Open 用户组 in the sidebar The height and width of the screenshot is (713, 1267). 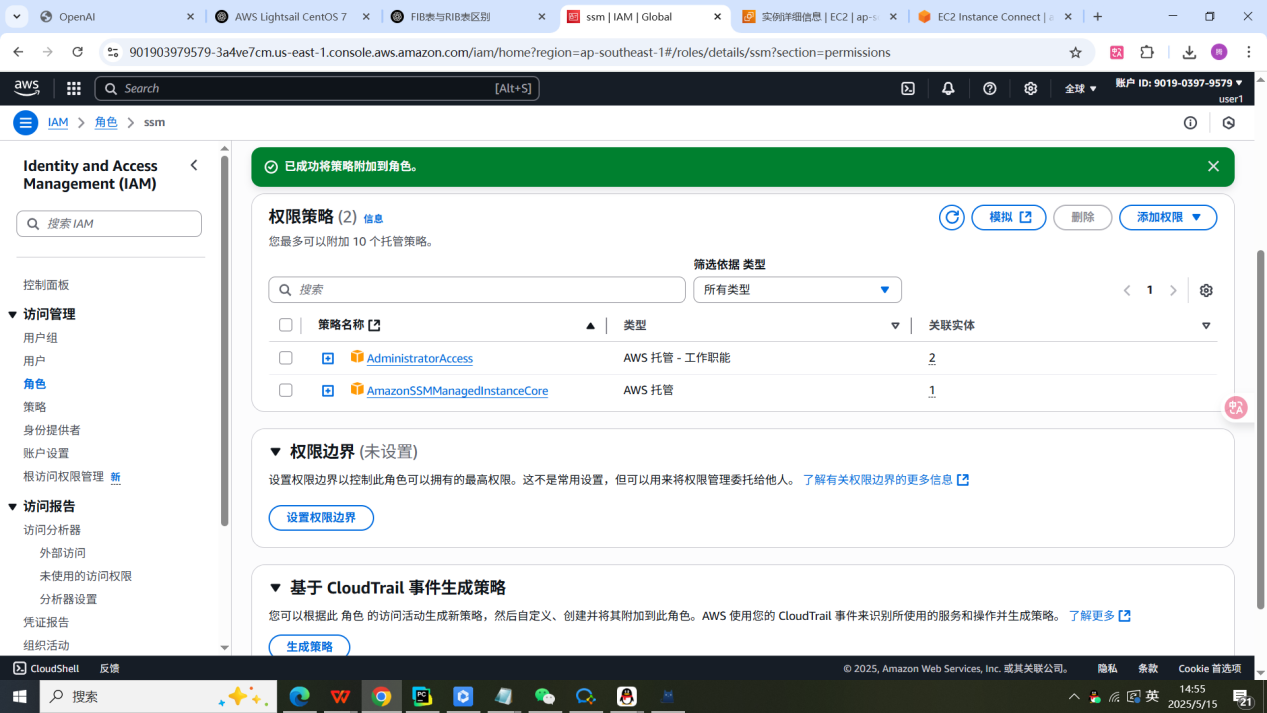[41, 338]
